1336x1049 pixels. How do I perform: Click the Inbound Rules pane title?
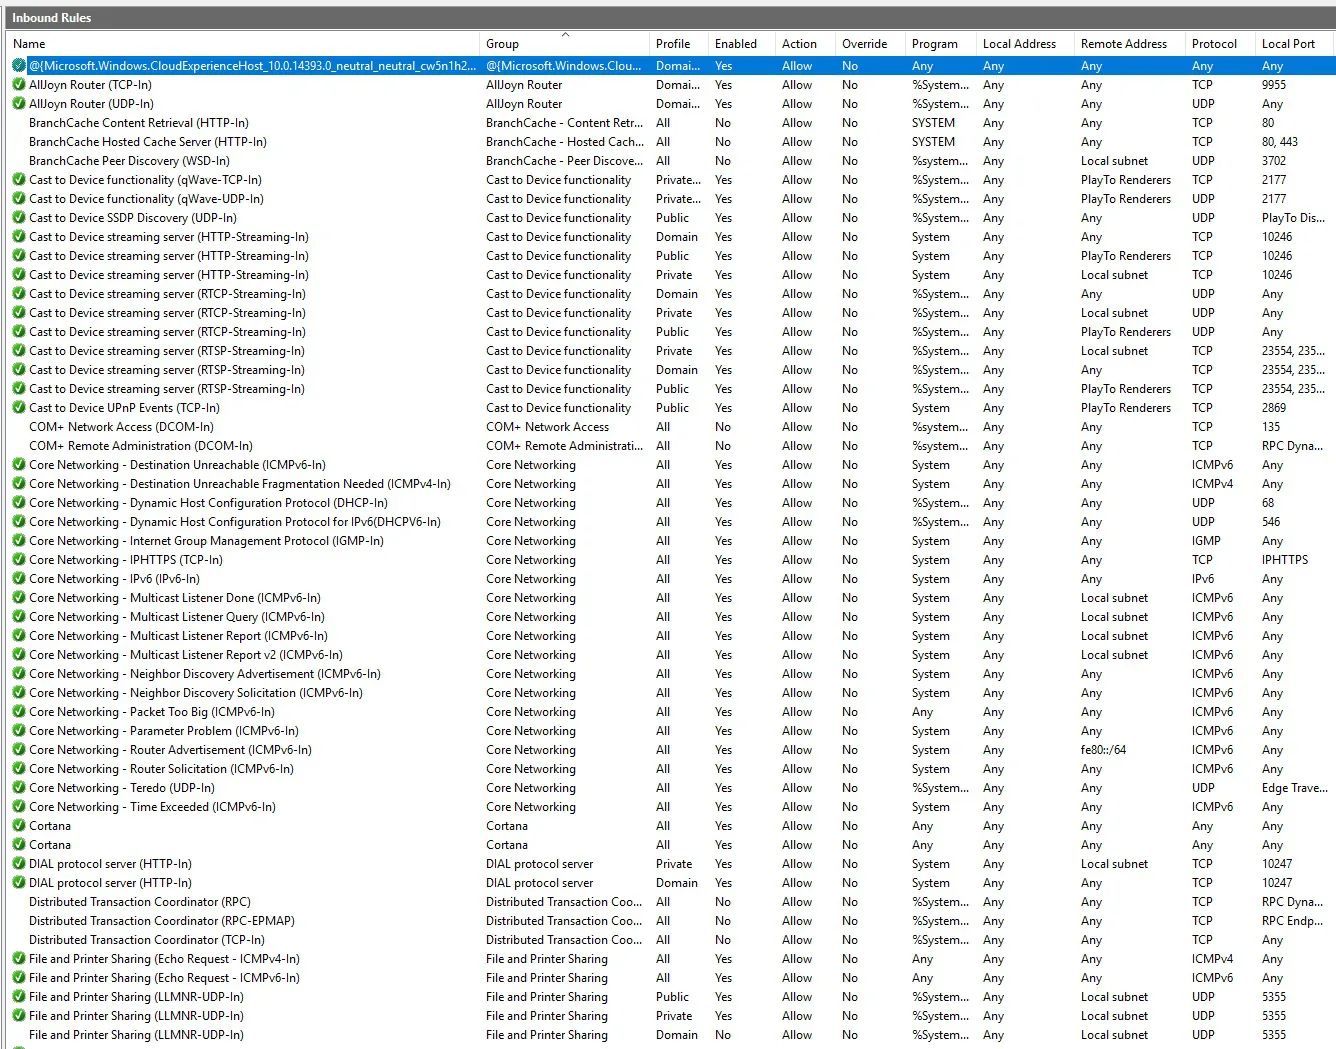(x=51, y=18)
